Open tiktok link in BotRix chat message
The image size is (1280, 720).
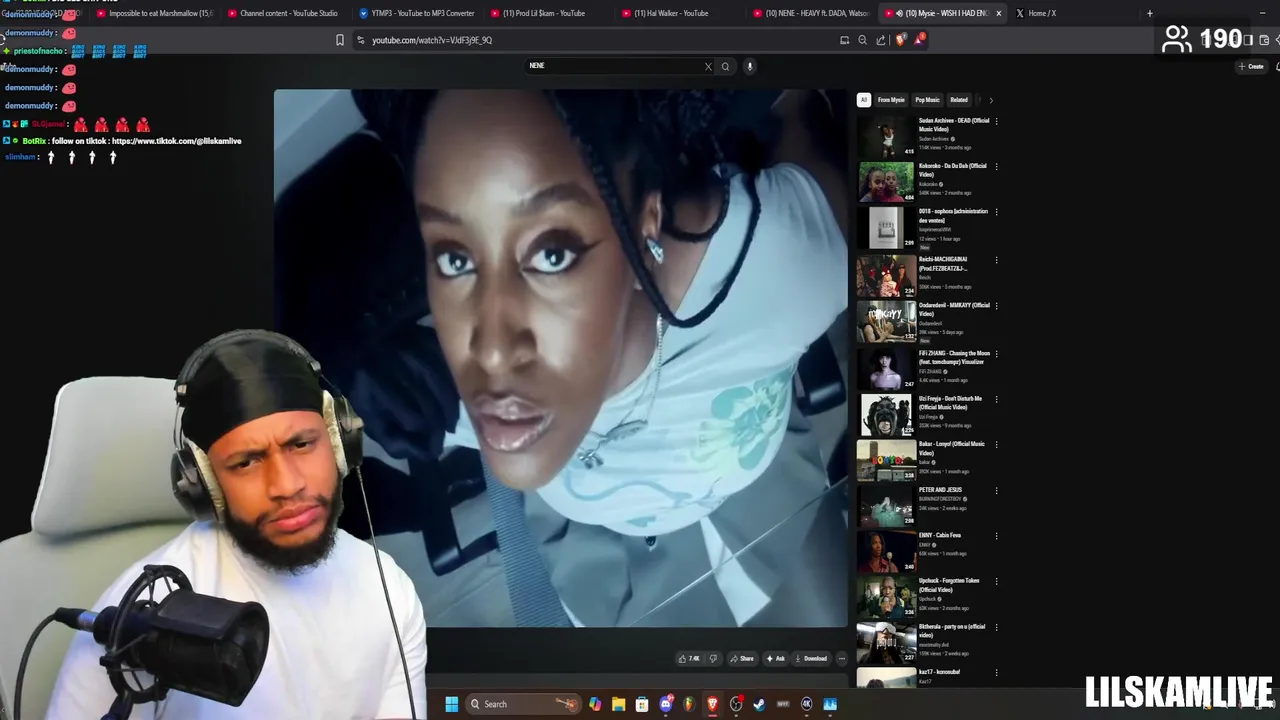tap(176, 141)
